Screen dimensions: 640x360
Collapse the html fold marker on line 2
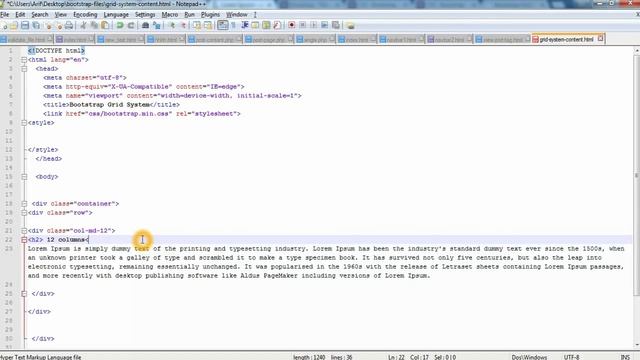click(24, 60)
